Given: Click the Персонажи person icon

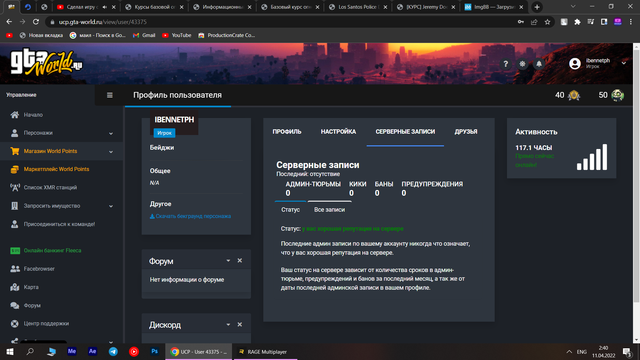Looking at the screenshot, I should (x=15, y=133).
